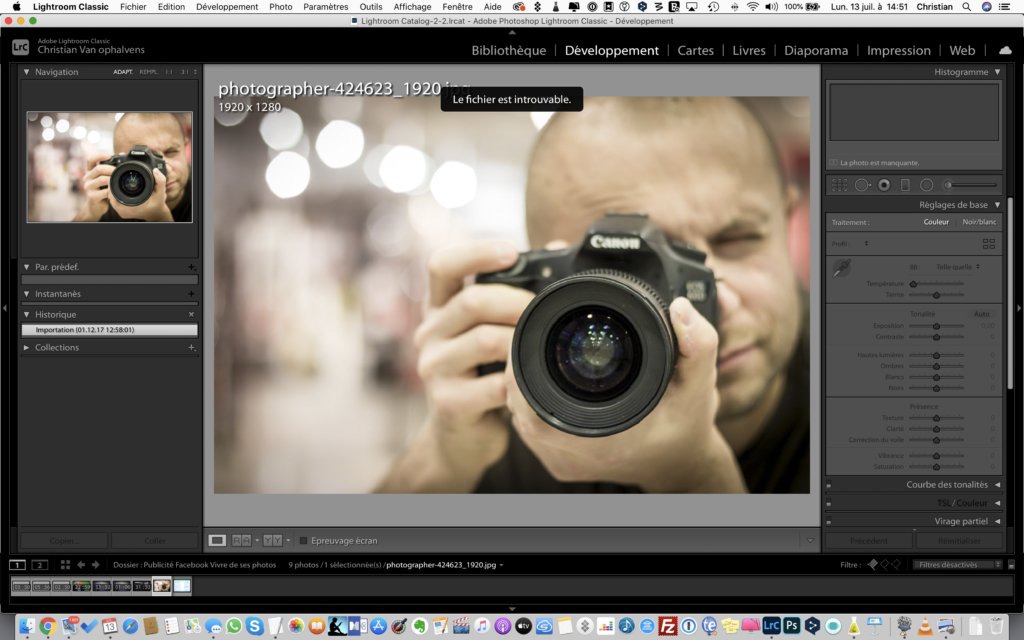Open the Impression module
This screenshot has height=640, width=1024.
click(899, 50)
